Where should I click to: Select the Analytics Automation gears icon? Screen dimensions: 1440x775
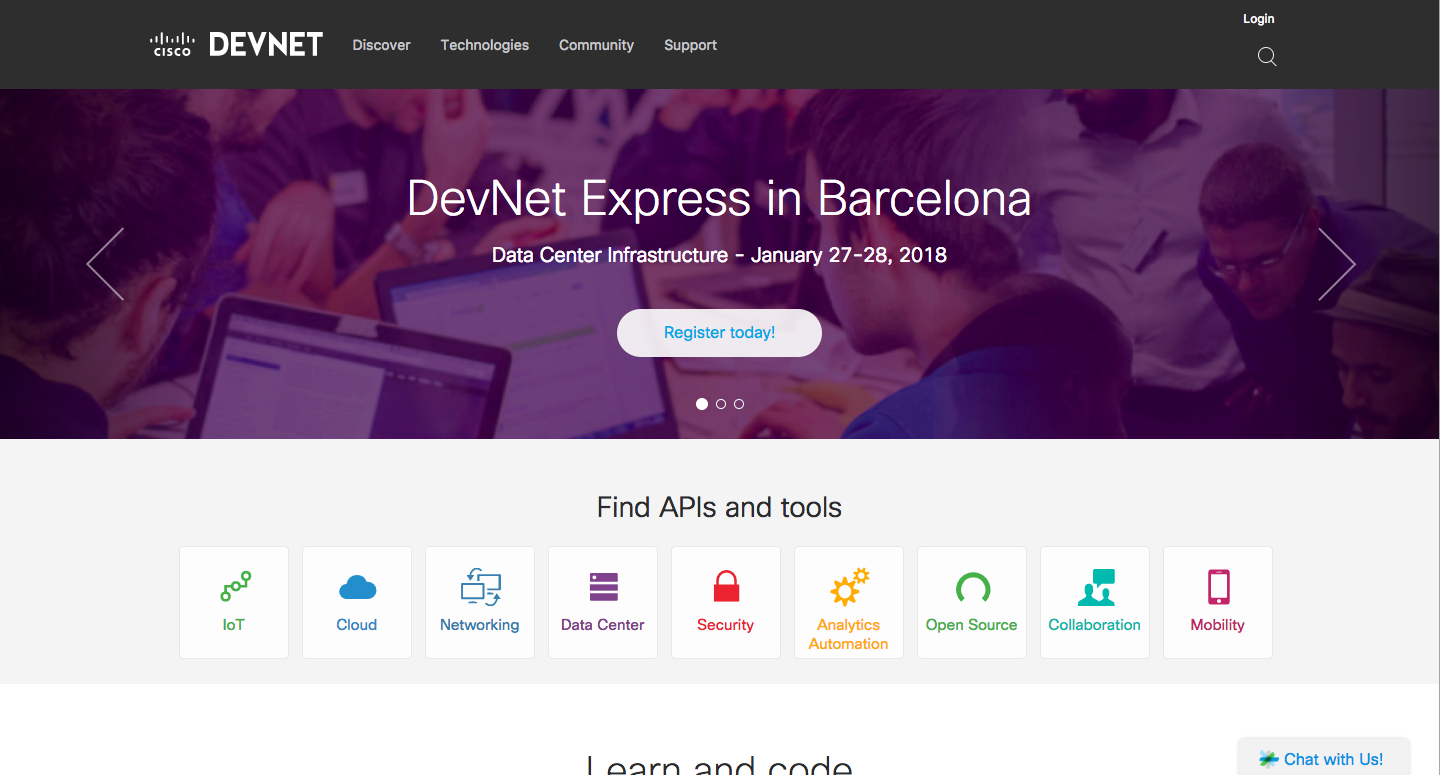point(850,587)
